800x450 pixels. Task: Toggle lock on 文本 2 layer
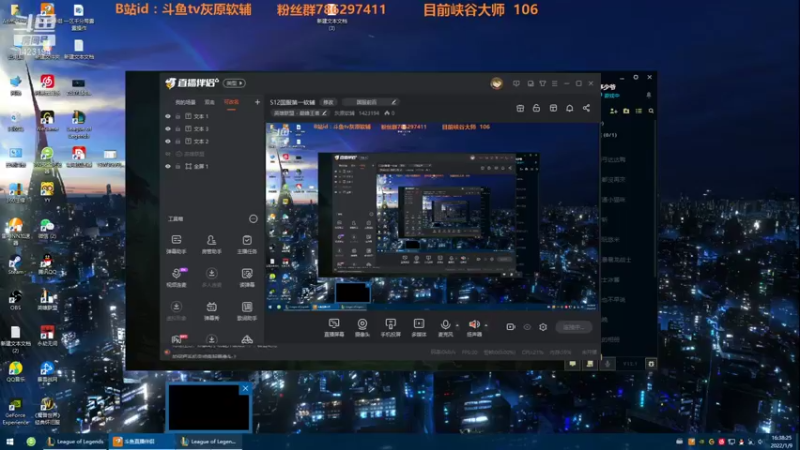[x=178, y=141]
